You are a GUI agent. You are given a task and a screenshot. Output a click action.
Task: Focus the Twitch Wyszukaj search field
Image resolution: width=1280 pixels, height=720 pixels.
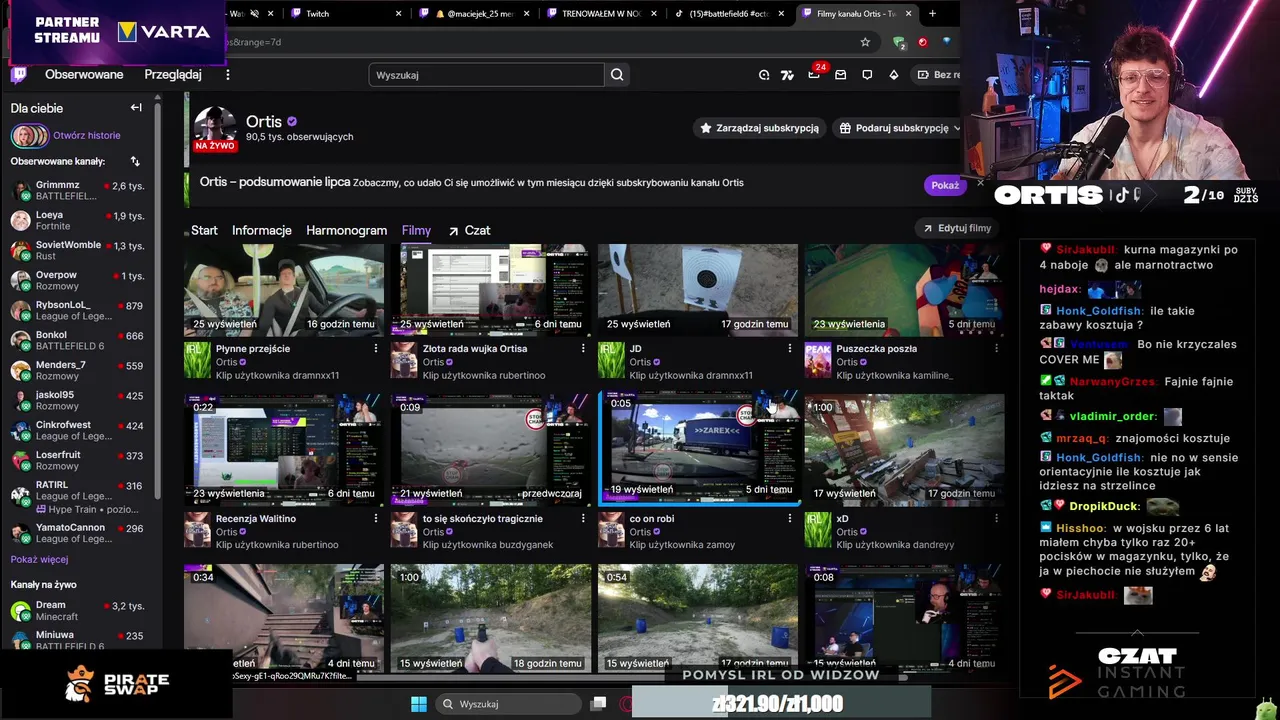(486, 75)
